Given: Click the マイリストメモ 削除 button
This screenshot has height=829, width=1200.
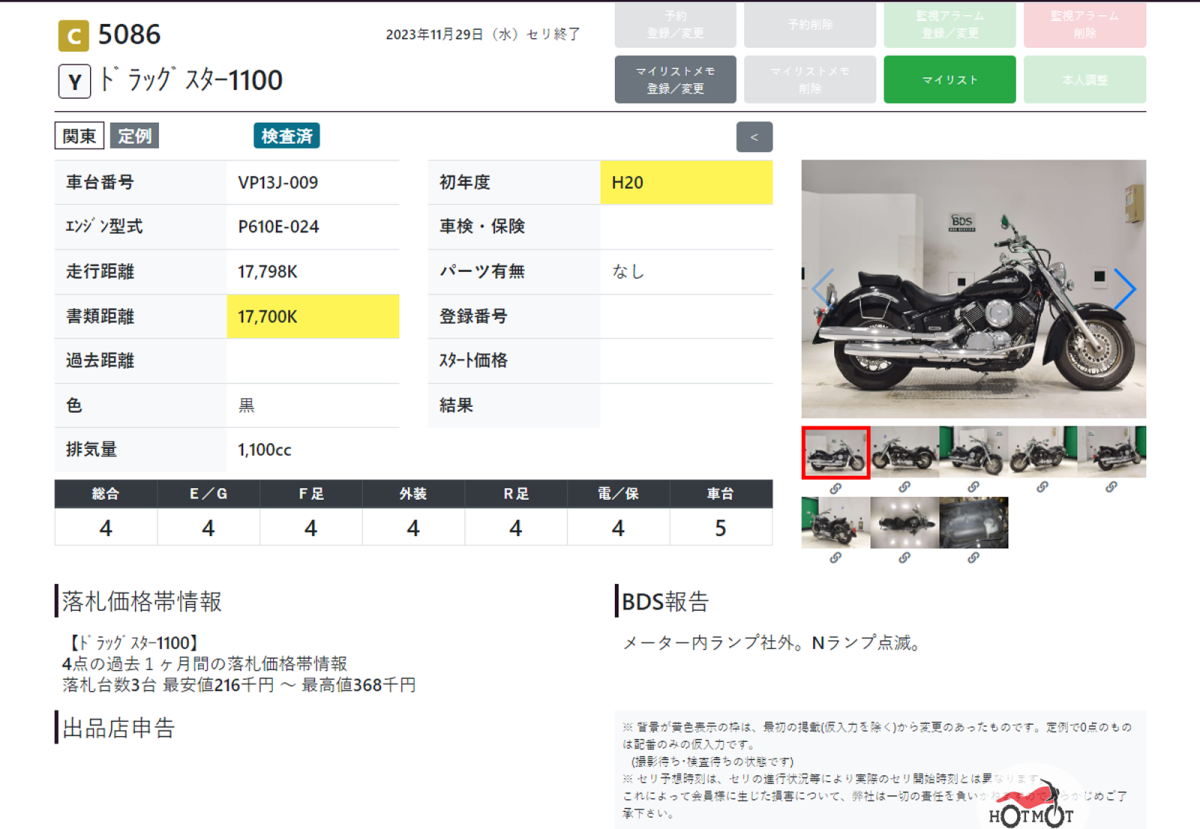Looking at the screenshot, I should pos(810,80).
